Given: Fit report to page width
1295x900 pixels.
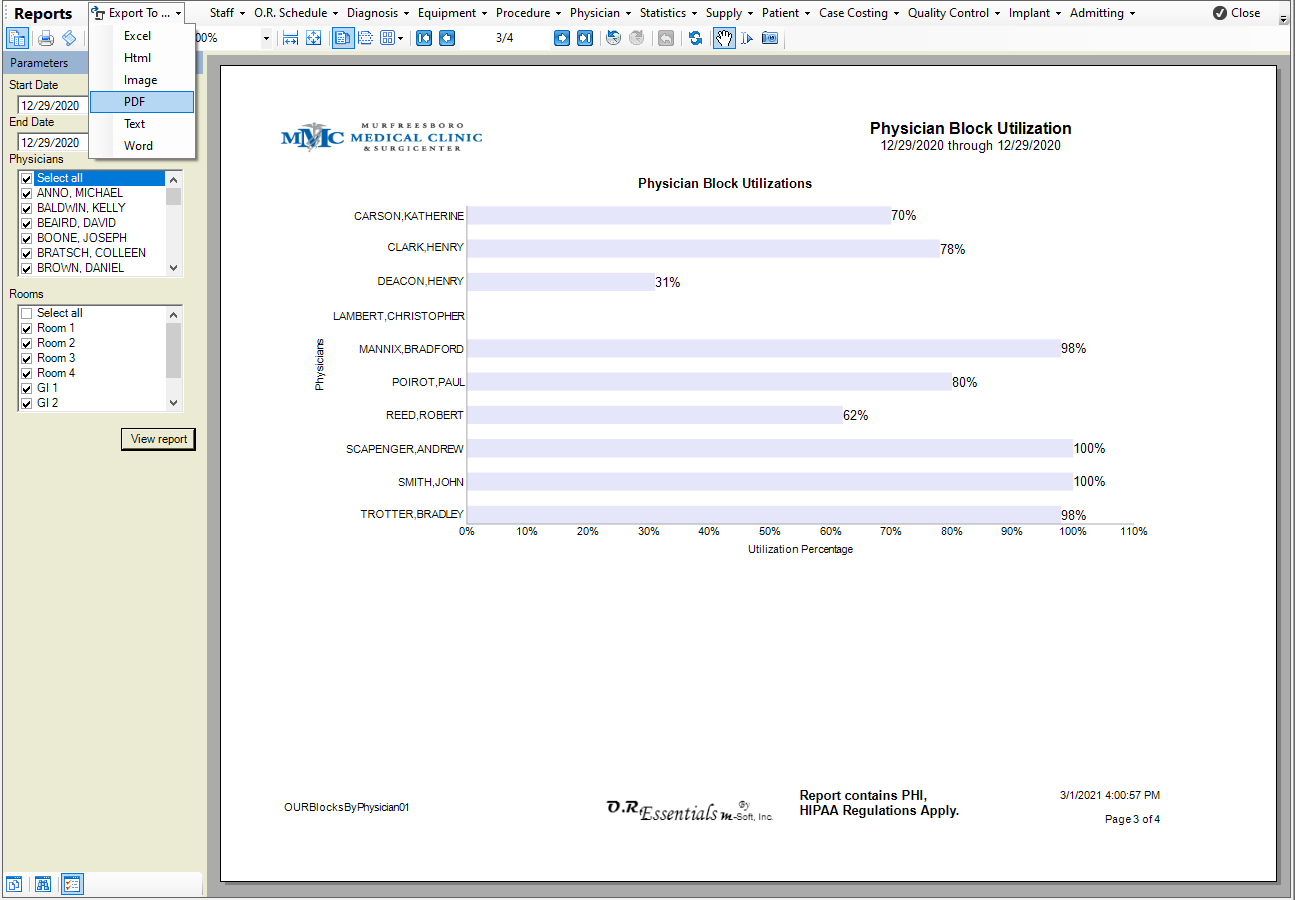Looking at the screenshot, I should tap(291, 38).
